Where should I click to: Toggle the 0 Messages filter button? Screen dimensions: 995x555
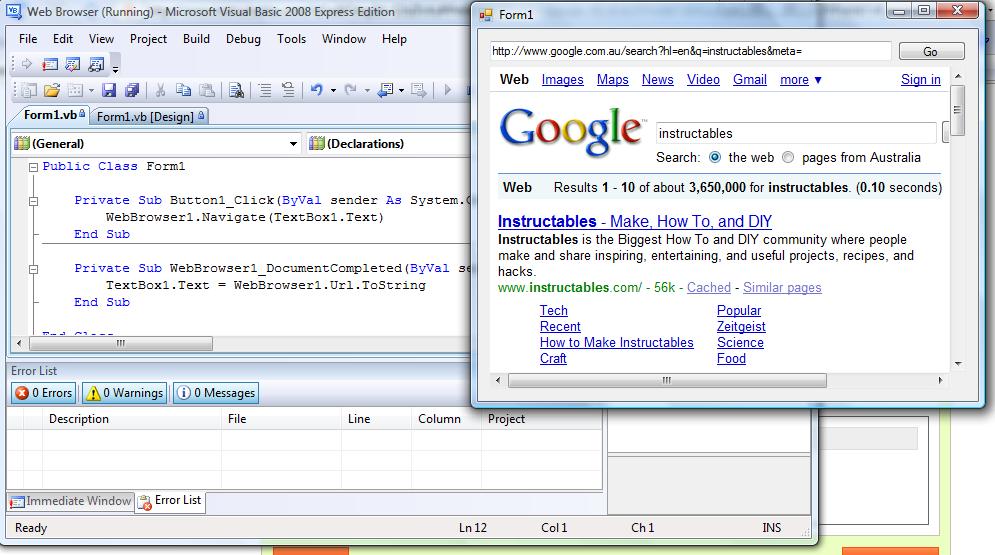[216, 393]
